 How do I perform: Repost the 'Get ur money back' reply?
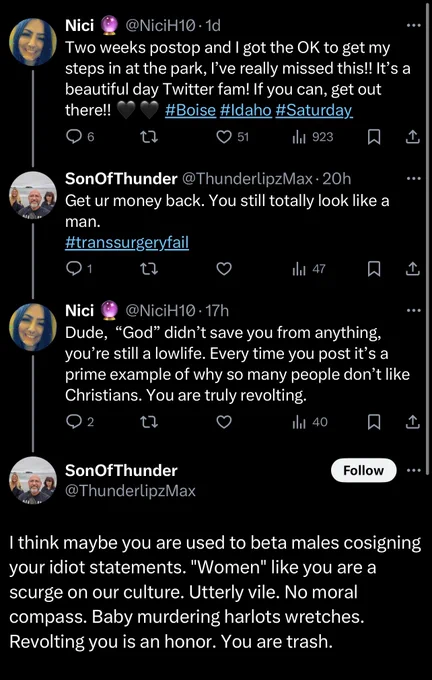[x=150, y=269]
